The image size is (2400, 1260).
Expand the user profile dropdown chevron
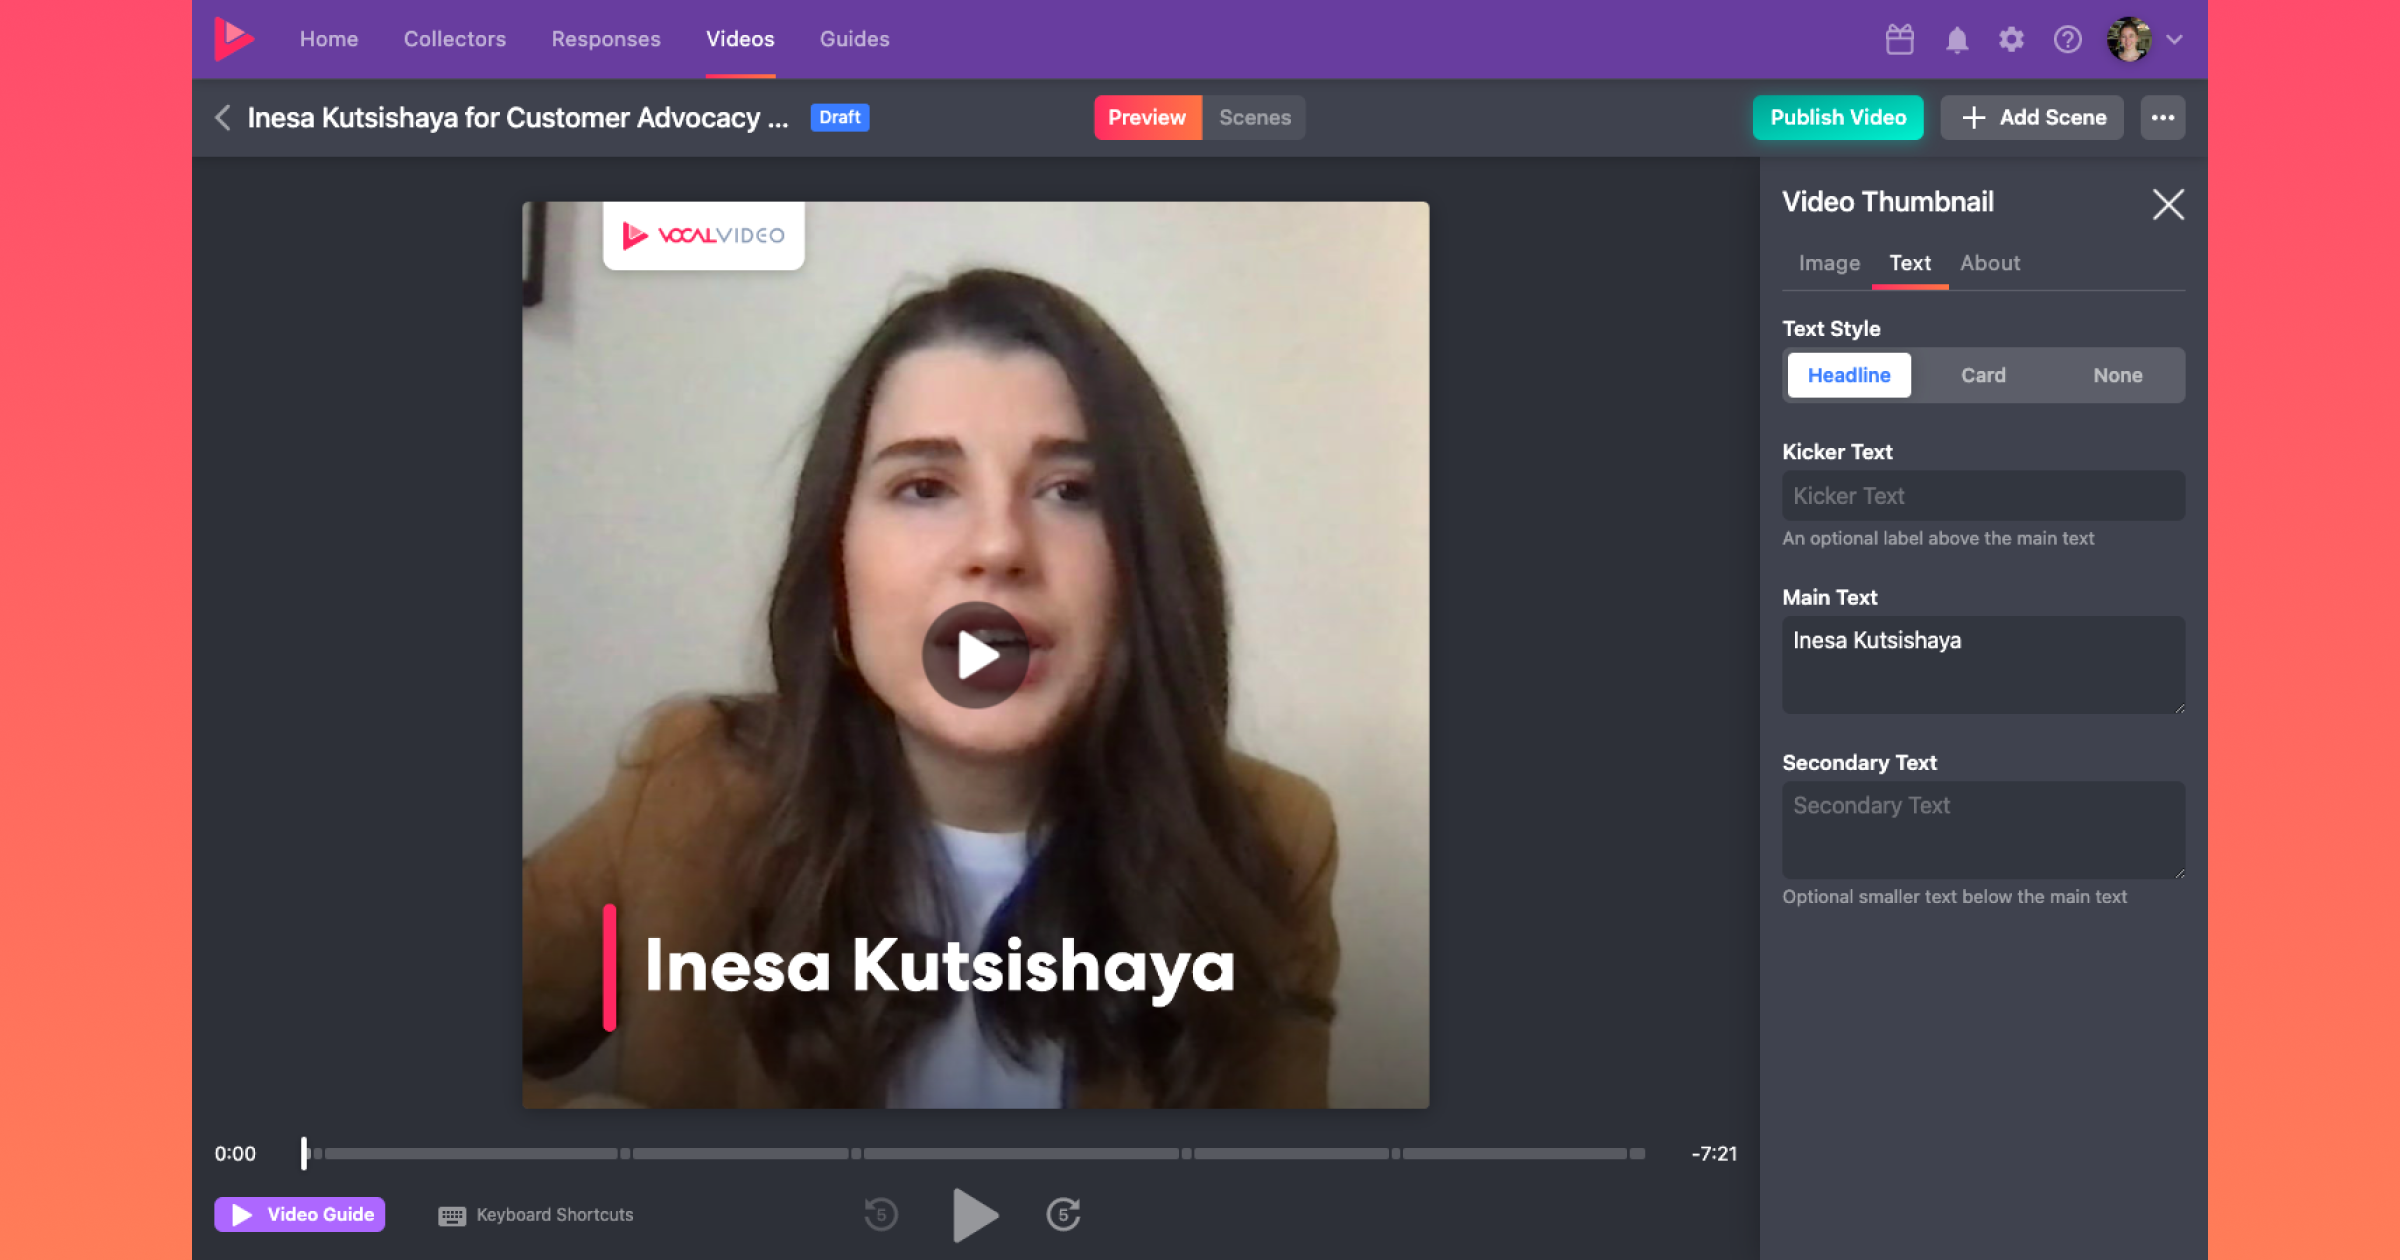(2174, 39)
